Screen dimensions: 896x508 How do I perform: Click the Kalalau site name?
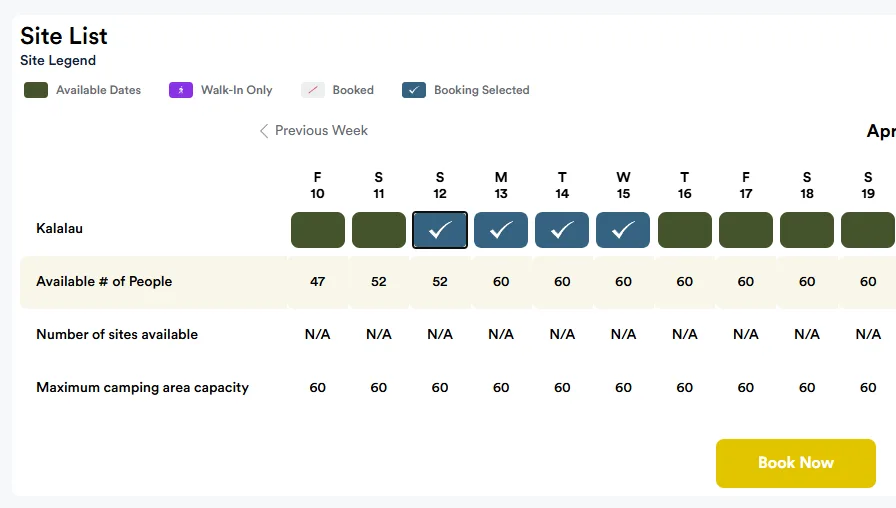point(59,229)
